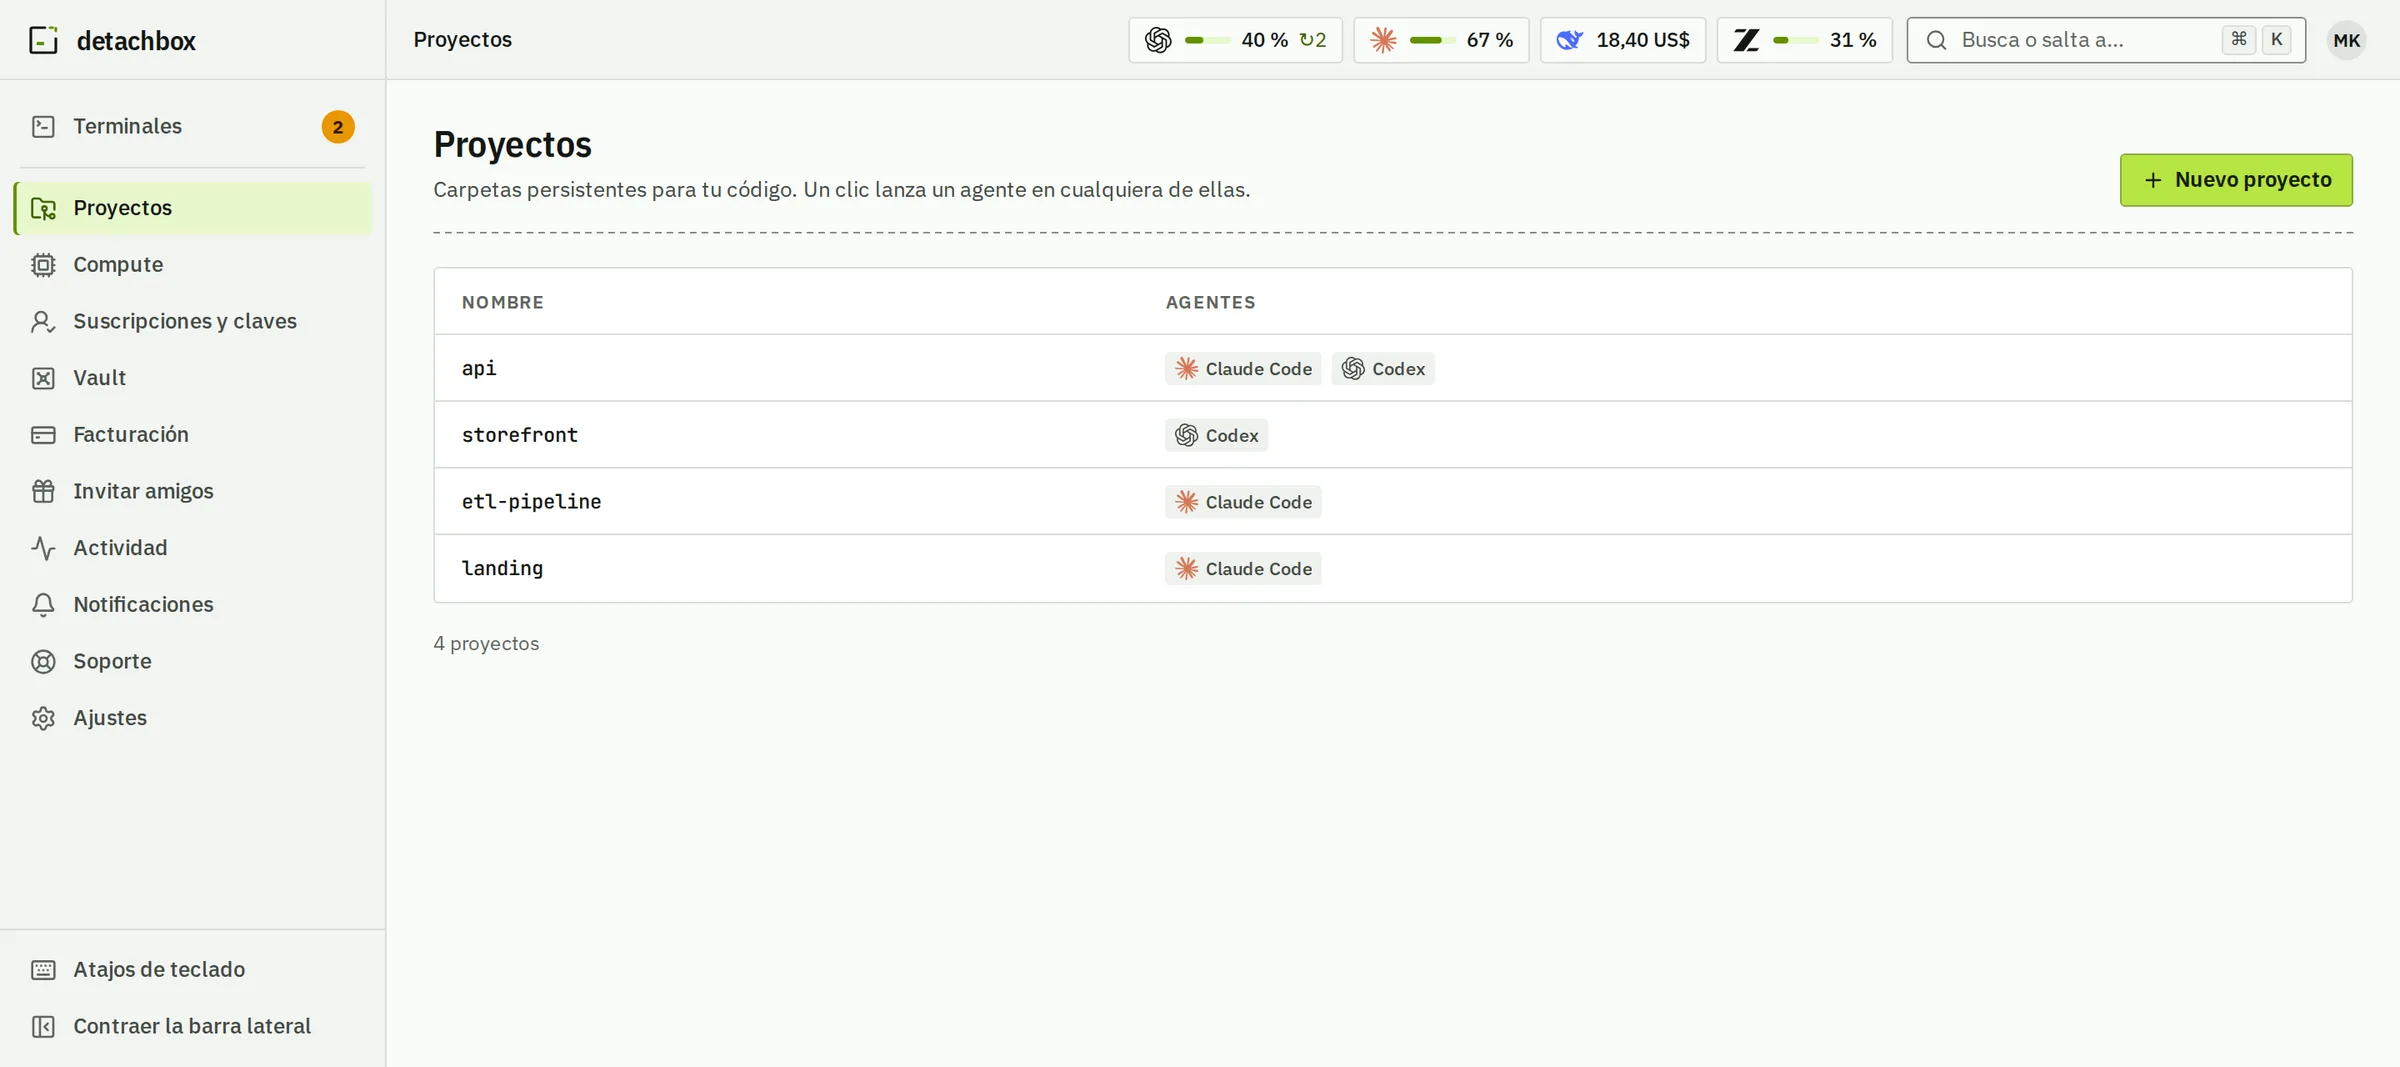The image size is (2400, 1067).
Task: Open Atajos de teclado
Action: [x=193, y=970]
